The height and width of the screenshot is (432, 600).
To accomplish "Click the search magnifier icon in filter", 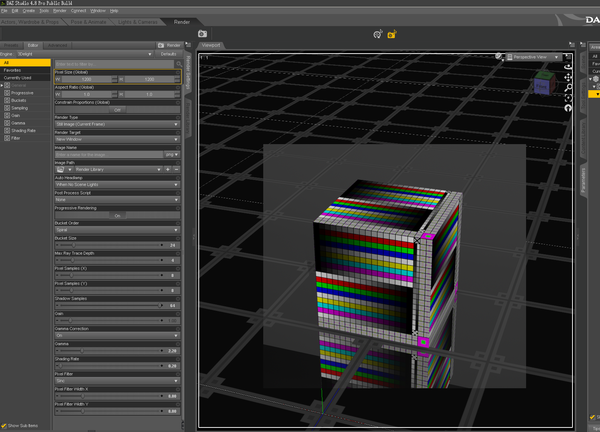I will coord(179,64).
